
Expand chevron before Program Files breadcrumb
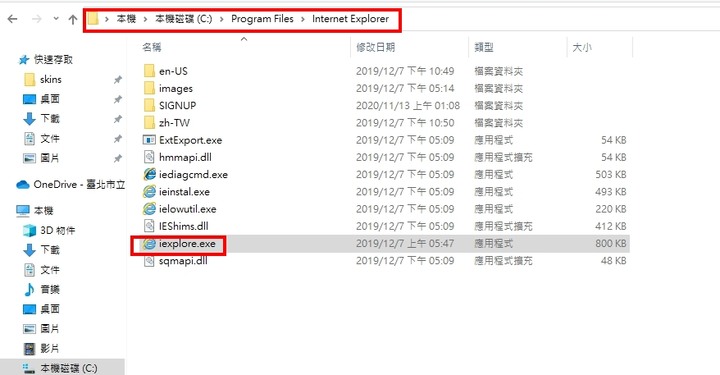click(222, 19)
